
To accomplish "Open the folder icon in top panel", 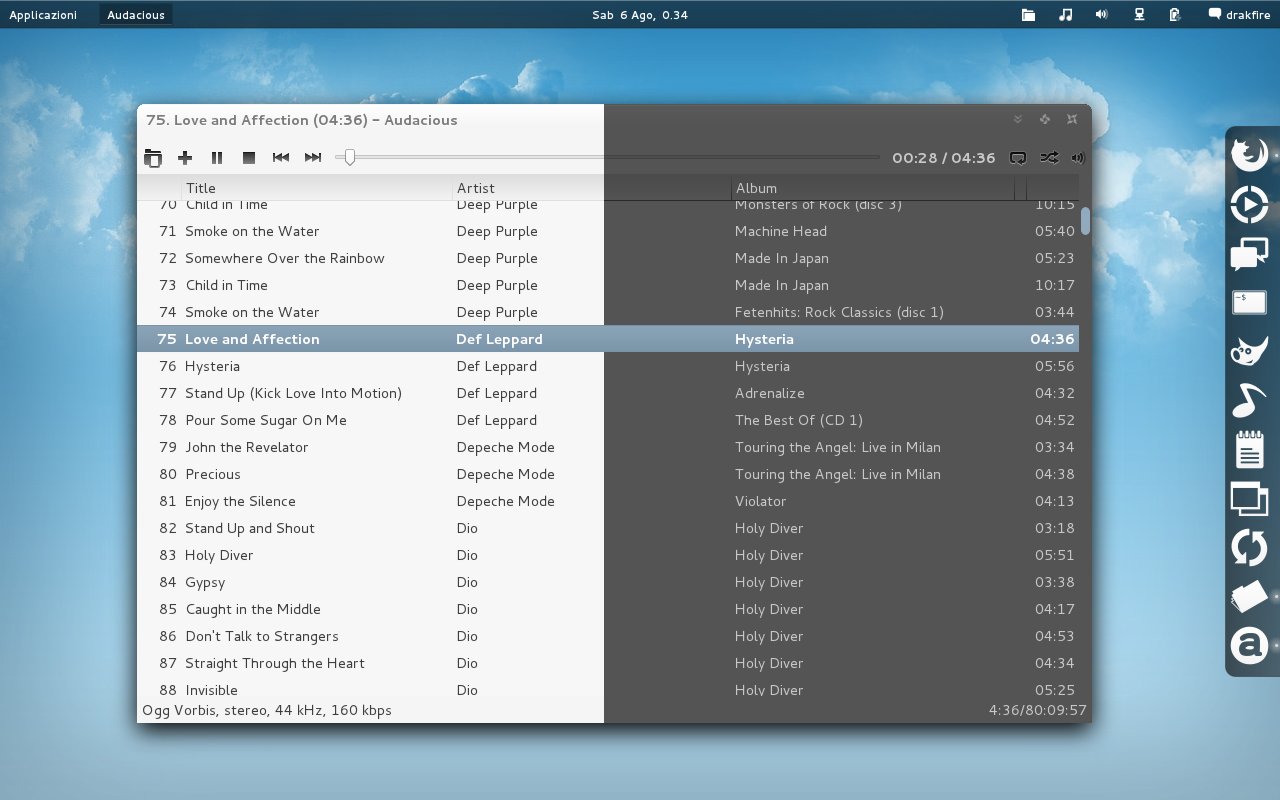I will pyautogui.click(x=1028, y=15).
